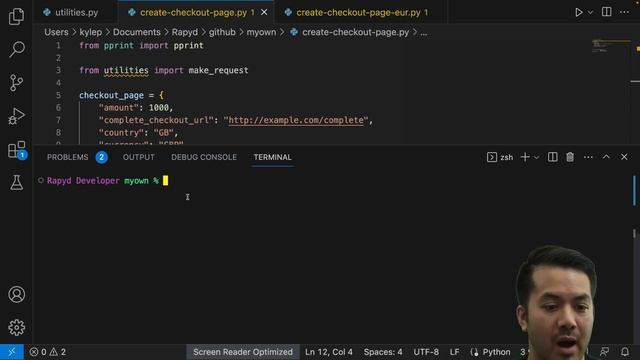Screen dimensions: 640x360
Task: Open terminal panel More Actions ellipsis
Action: coord(588,157)
